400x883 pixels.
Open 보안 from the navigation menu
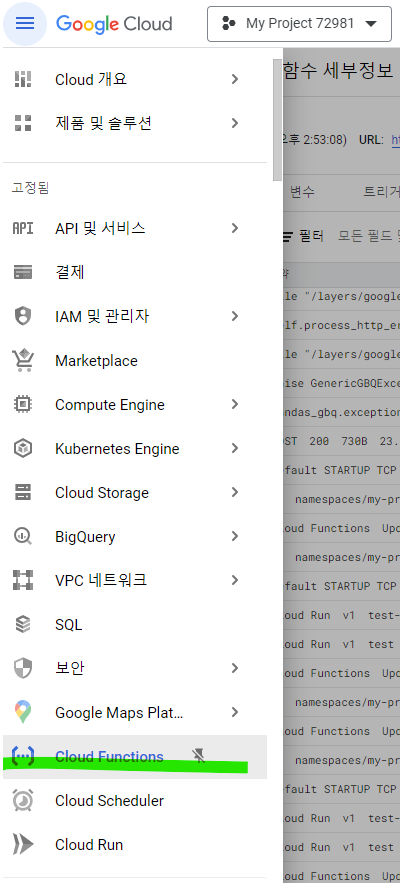135,668
